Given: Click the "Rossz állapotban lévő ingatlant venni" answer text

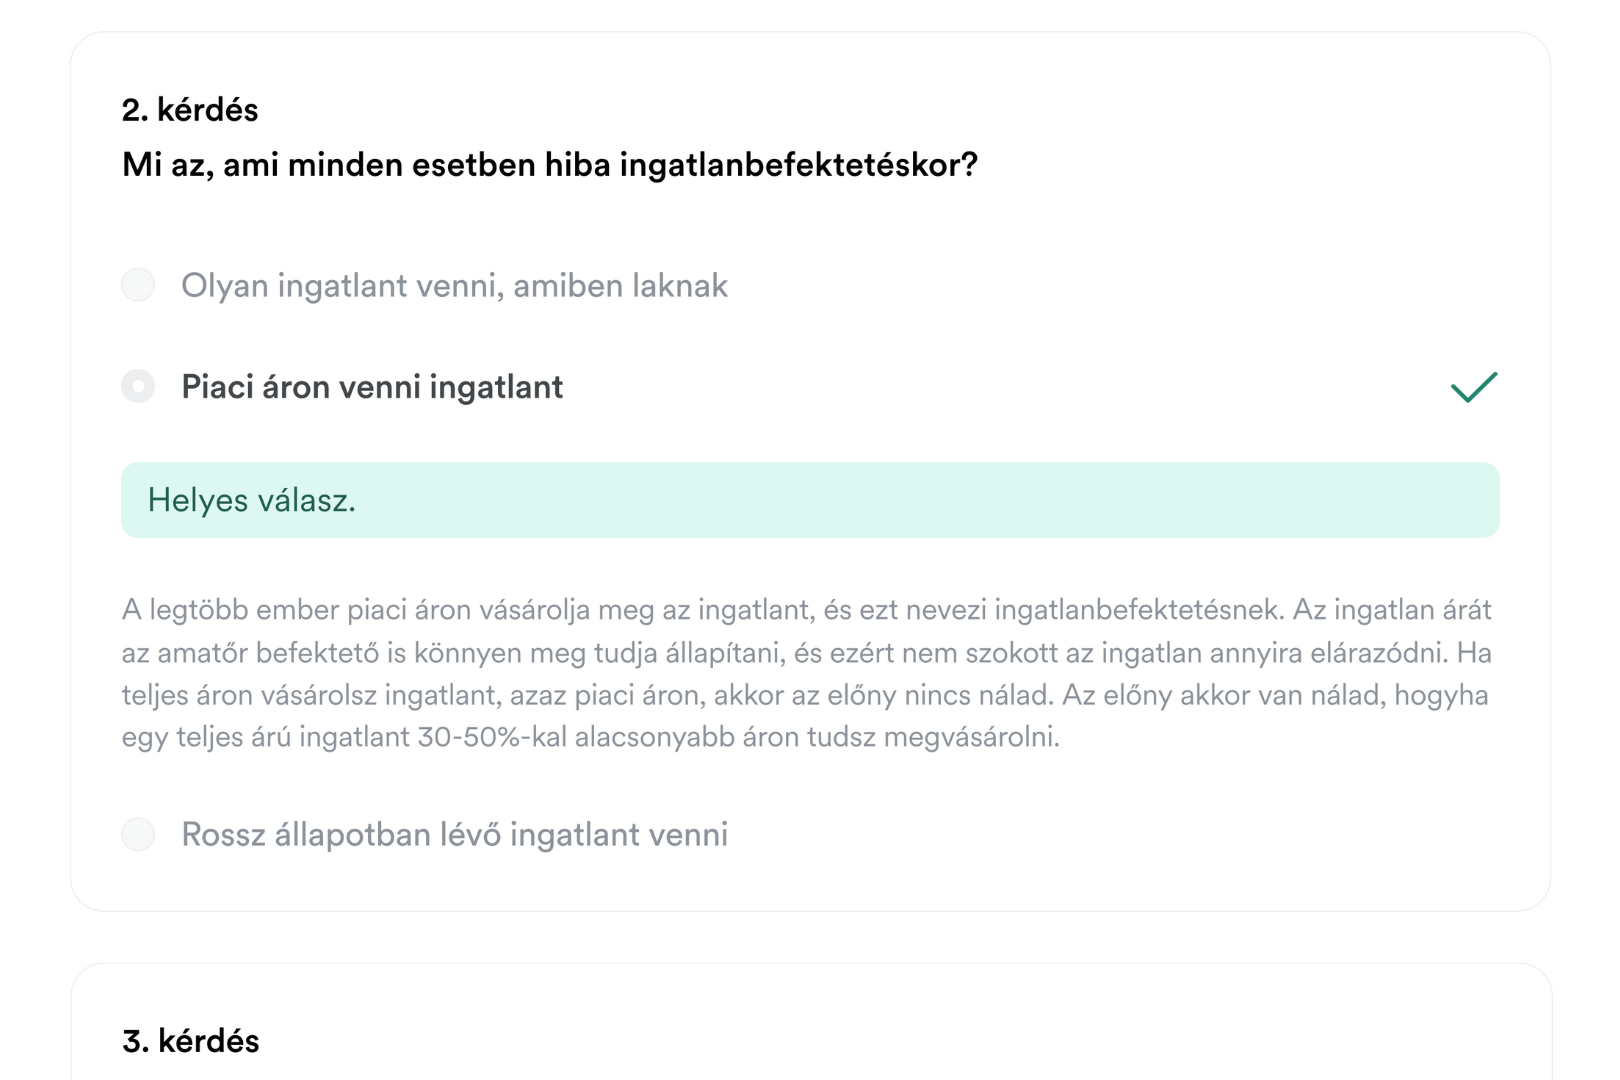Looking at the screenshot, I should pos(454,835).
